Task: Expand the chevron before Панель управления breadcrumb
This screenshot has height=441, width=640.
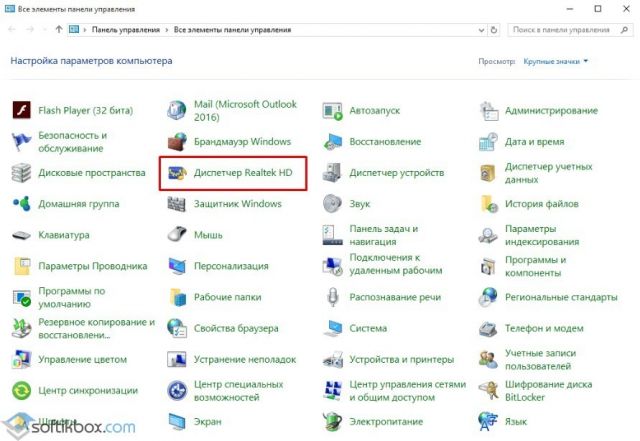Action: (85, 30)
